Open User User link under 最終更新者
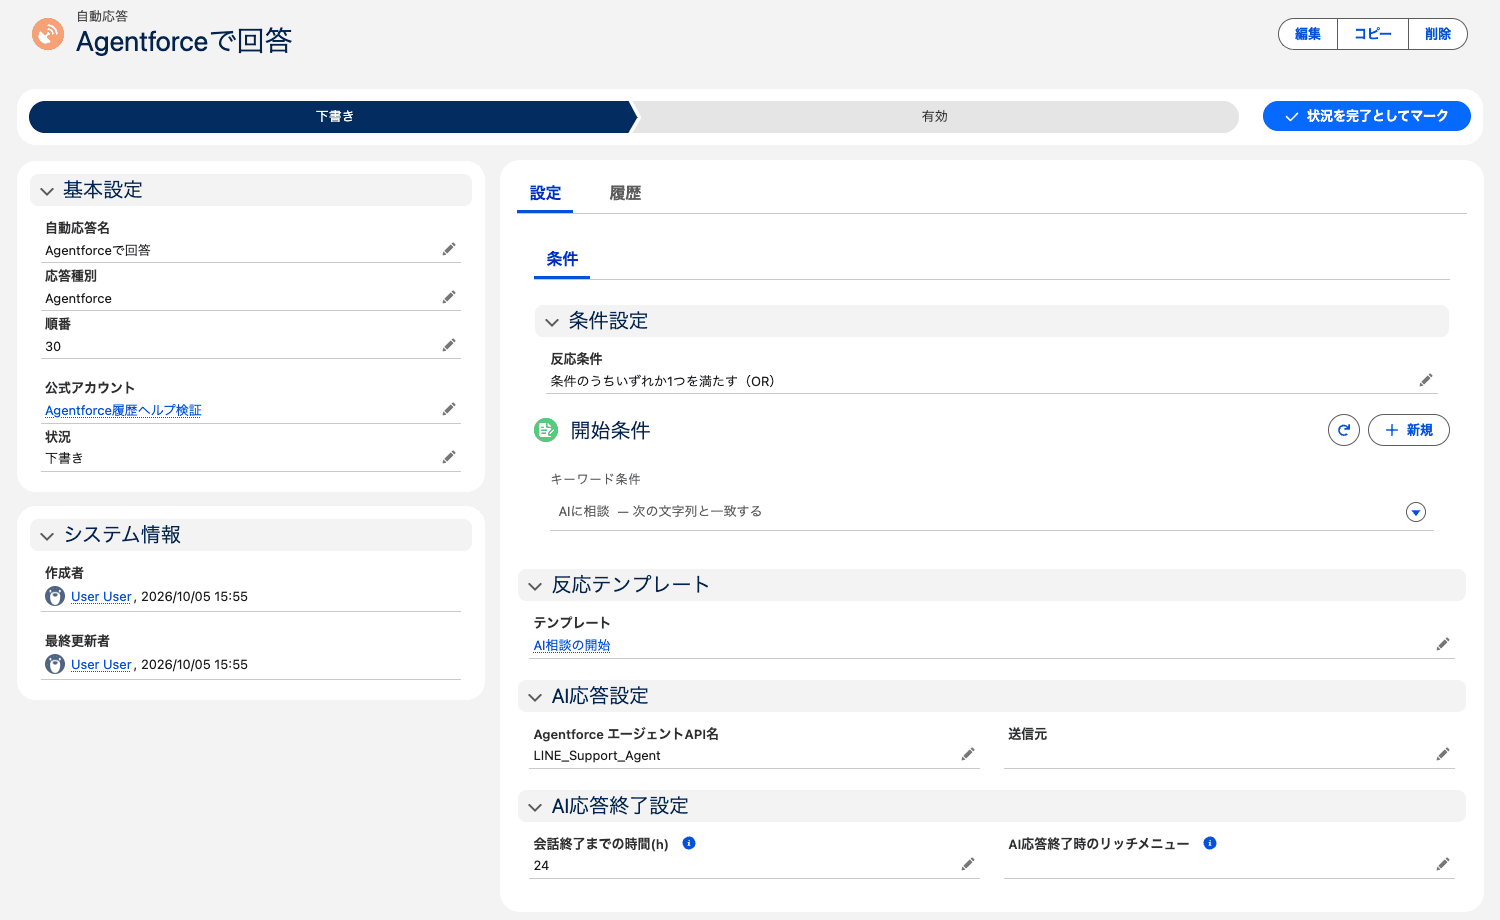1500x920 pixels. click(x=101, y=664)
